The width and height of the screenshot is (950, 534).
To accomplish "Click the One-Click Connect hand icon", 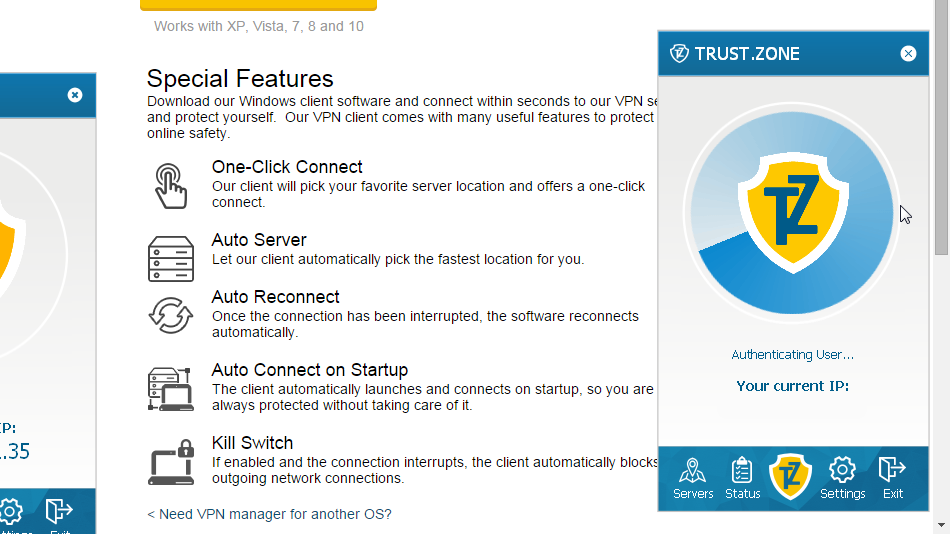I will coord(171,185).
